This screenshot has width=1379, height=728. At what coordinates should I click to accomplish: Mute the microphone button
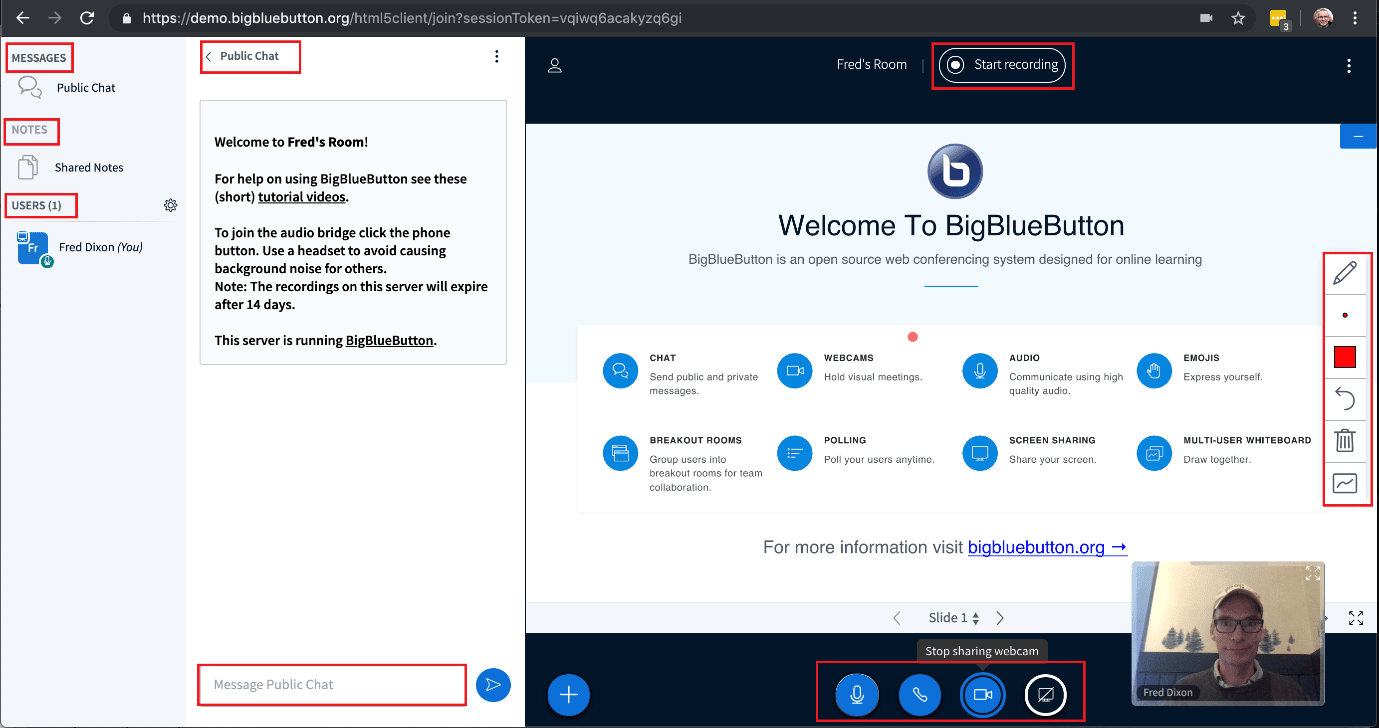(857, 694)
